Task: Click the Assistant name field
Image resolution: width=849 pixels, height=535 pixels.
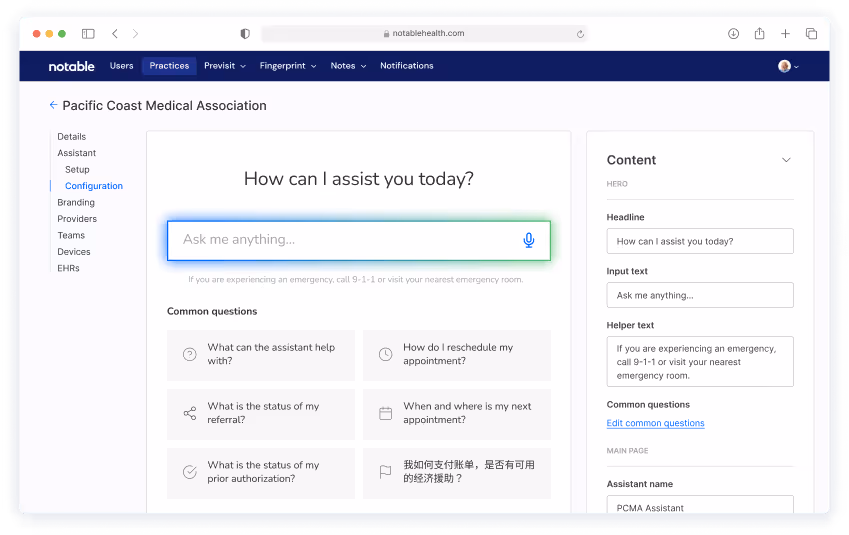Action: pyautogui.click(x=700, y=505)
